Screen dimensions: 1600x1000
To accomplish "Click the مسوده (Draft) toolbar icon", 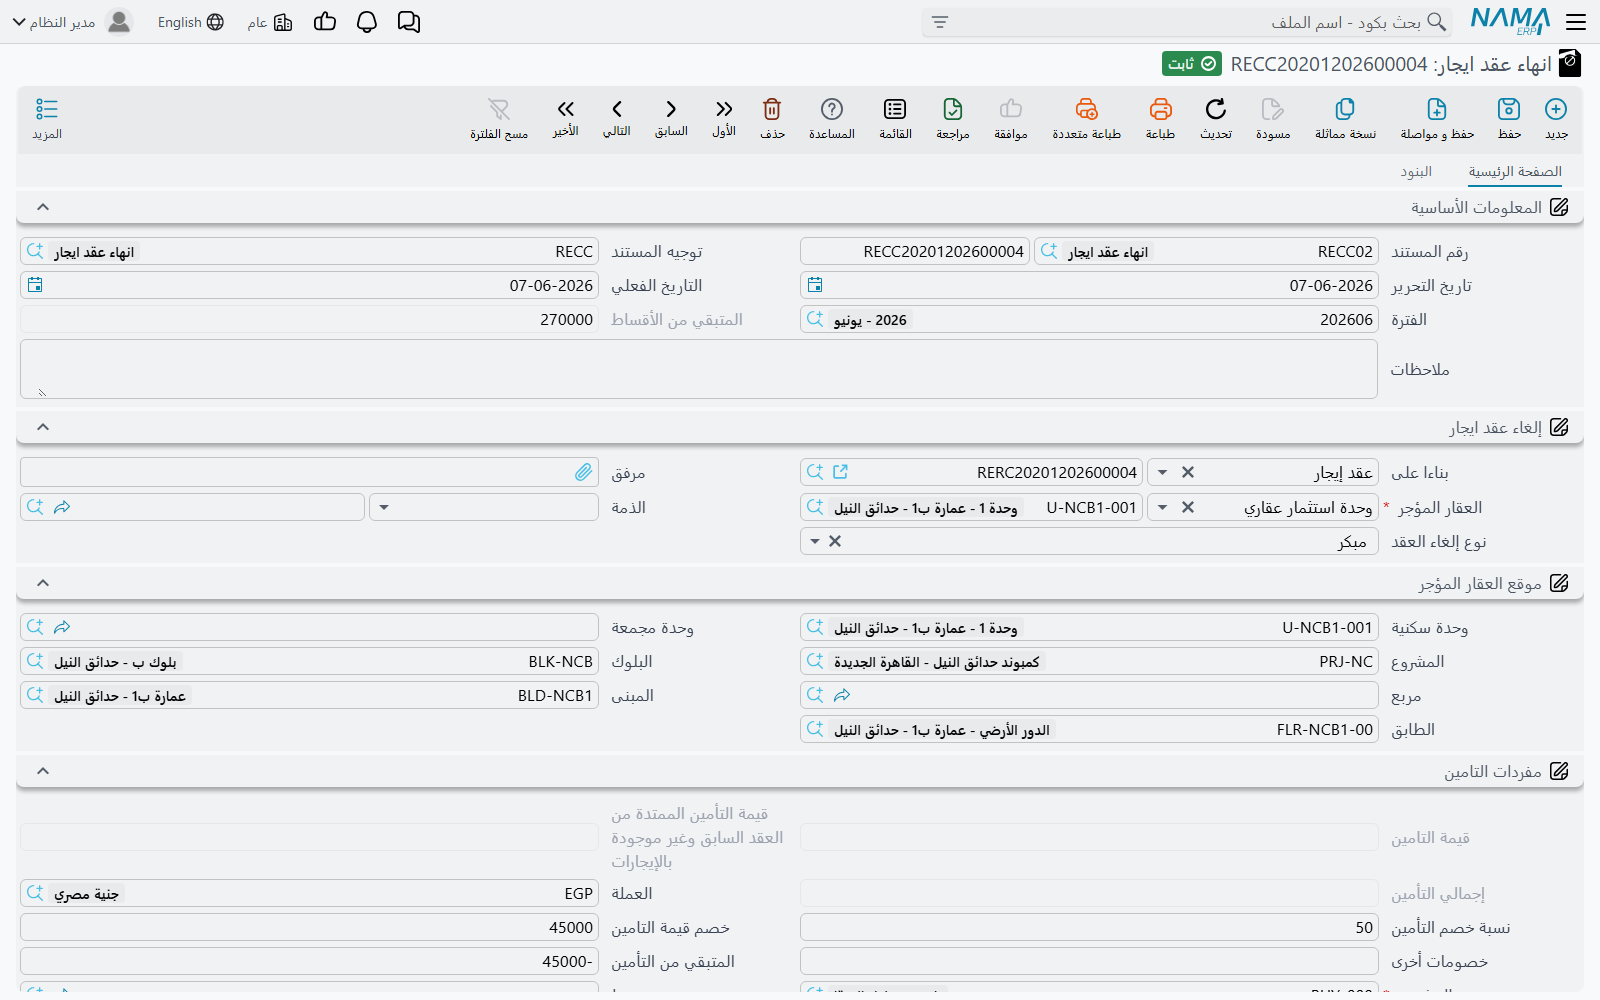I will [1273, 109].
